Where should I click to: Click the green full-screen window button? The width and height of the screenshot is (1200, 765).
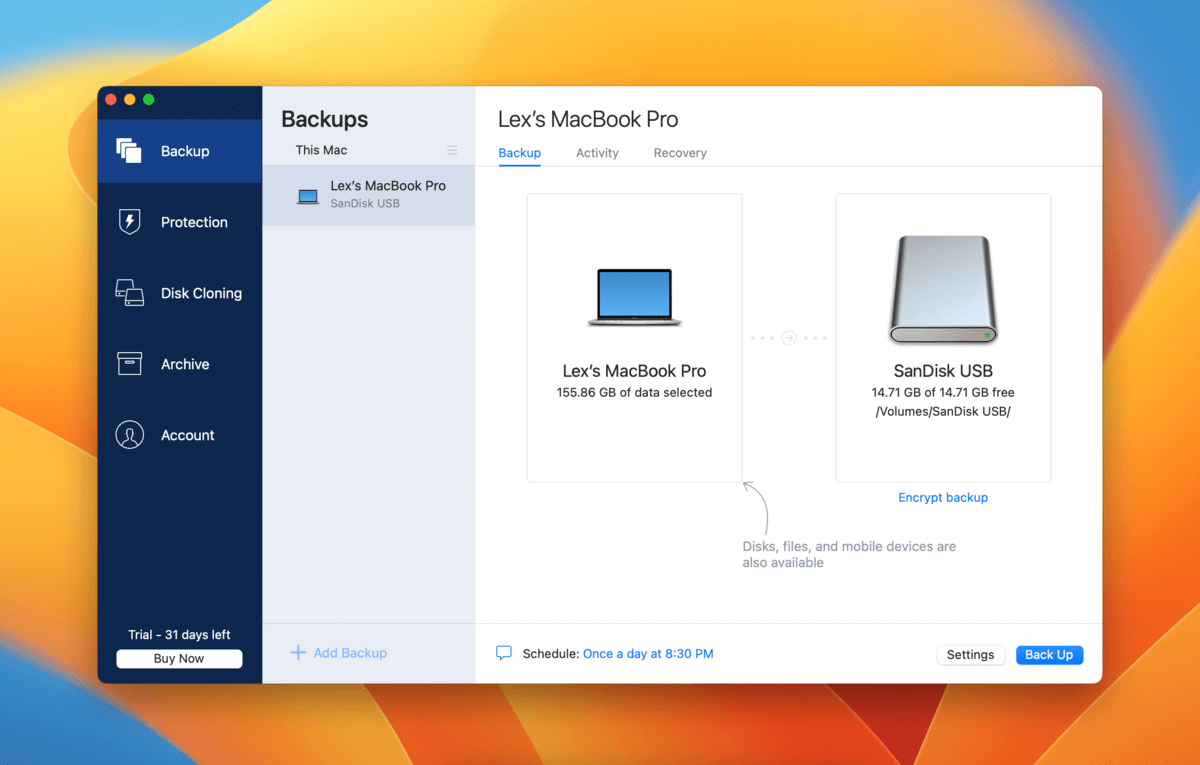148,99
